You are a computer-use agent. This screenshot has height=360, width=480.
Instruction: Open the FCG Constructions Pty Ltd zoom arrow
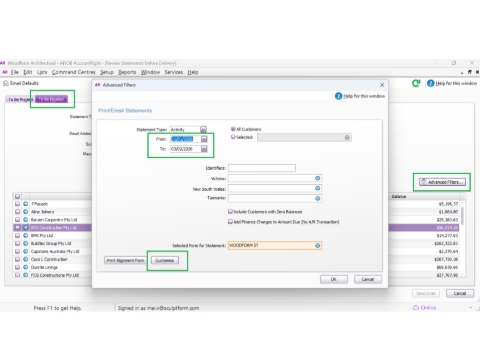pos(26,275)
